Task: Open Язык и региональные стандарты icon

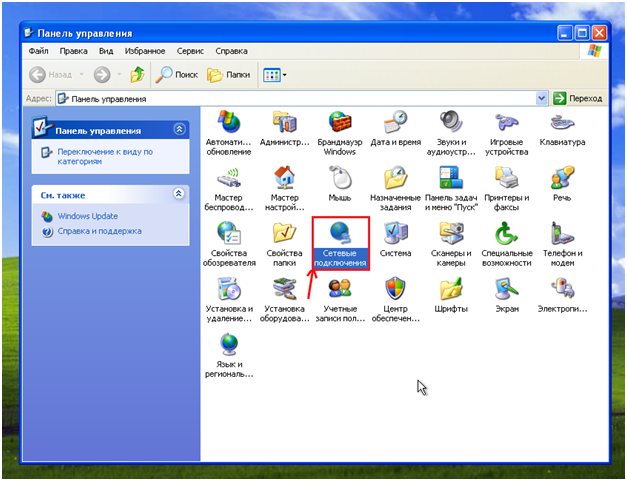Action: point(229,355)
